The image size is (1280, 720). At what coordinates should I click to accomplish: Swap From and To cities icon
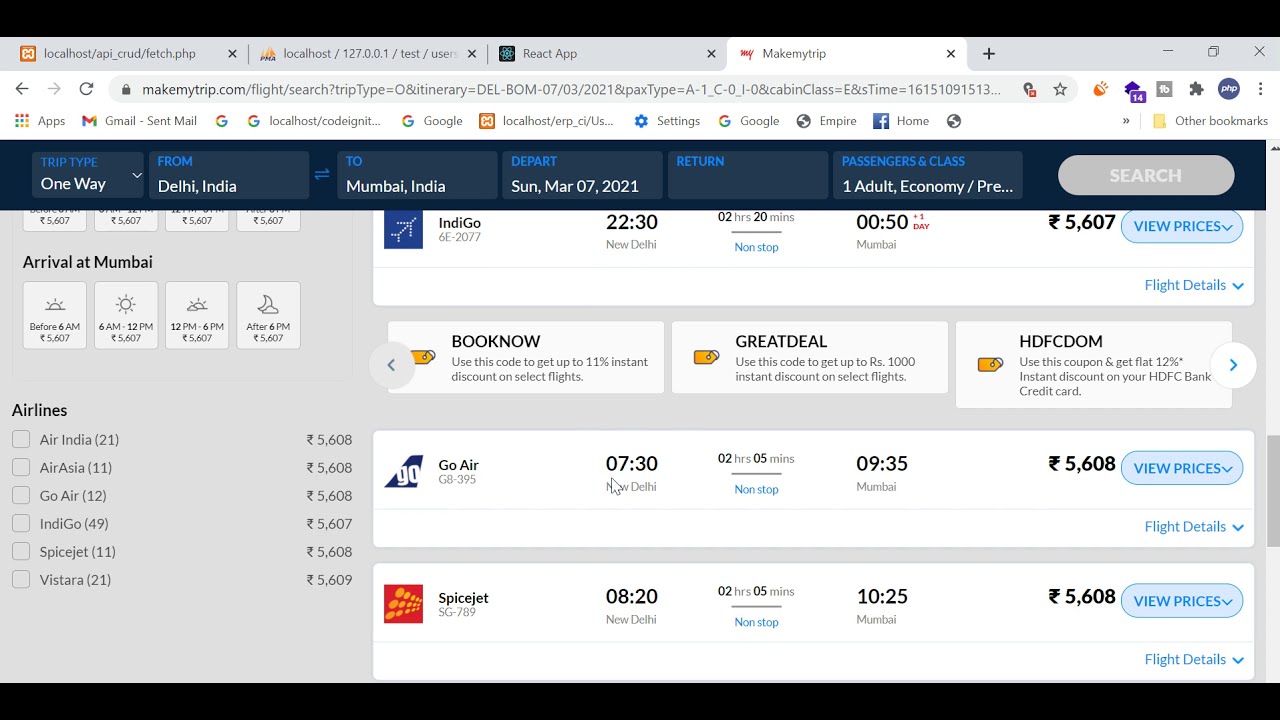pyautogui.click(x=322, y=174)
